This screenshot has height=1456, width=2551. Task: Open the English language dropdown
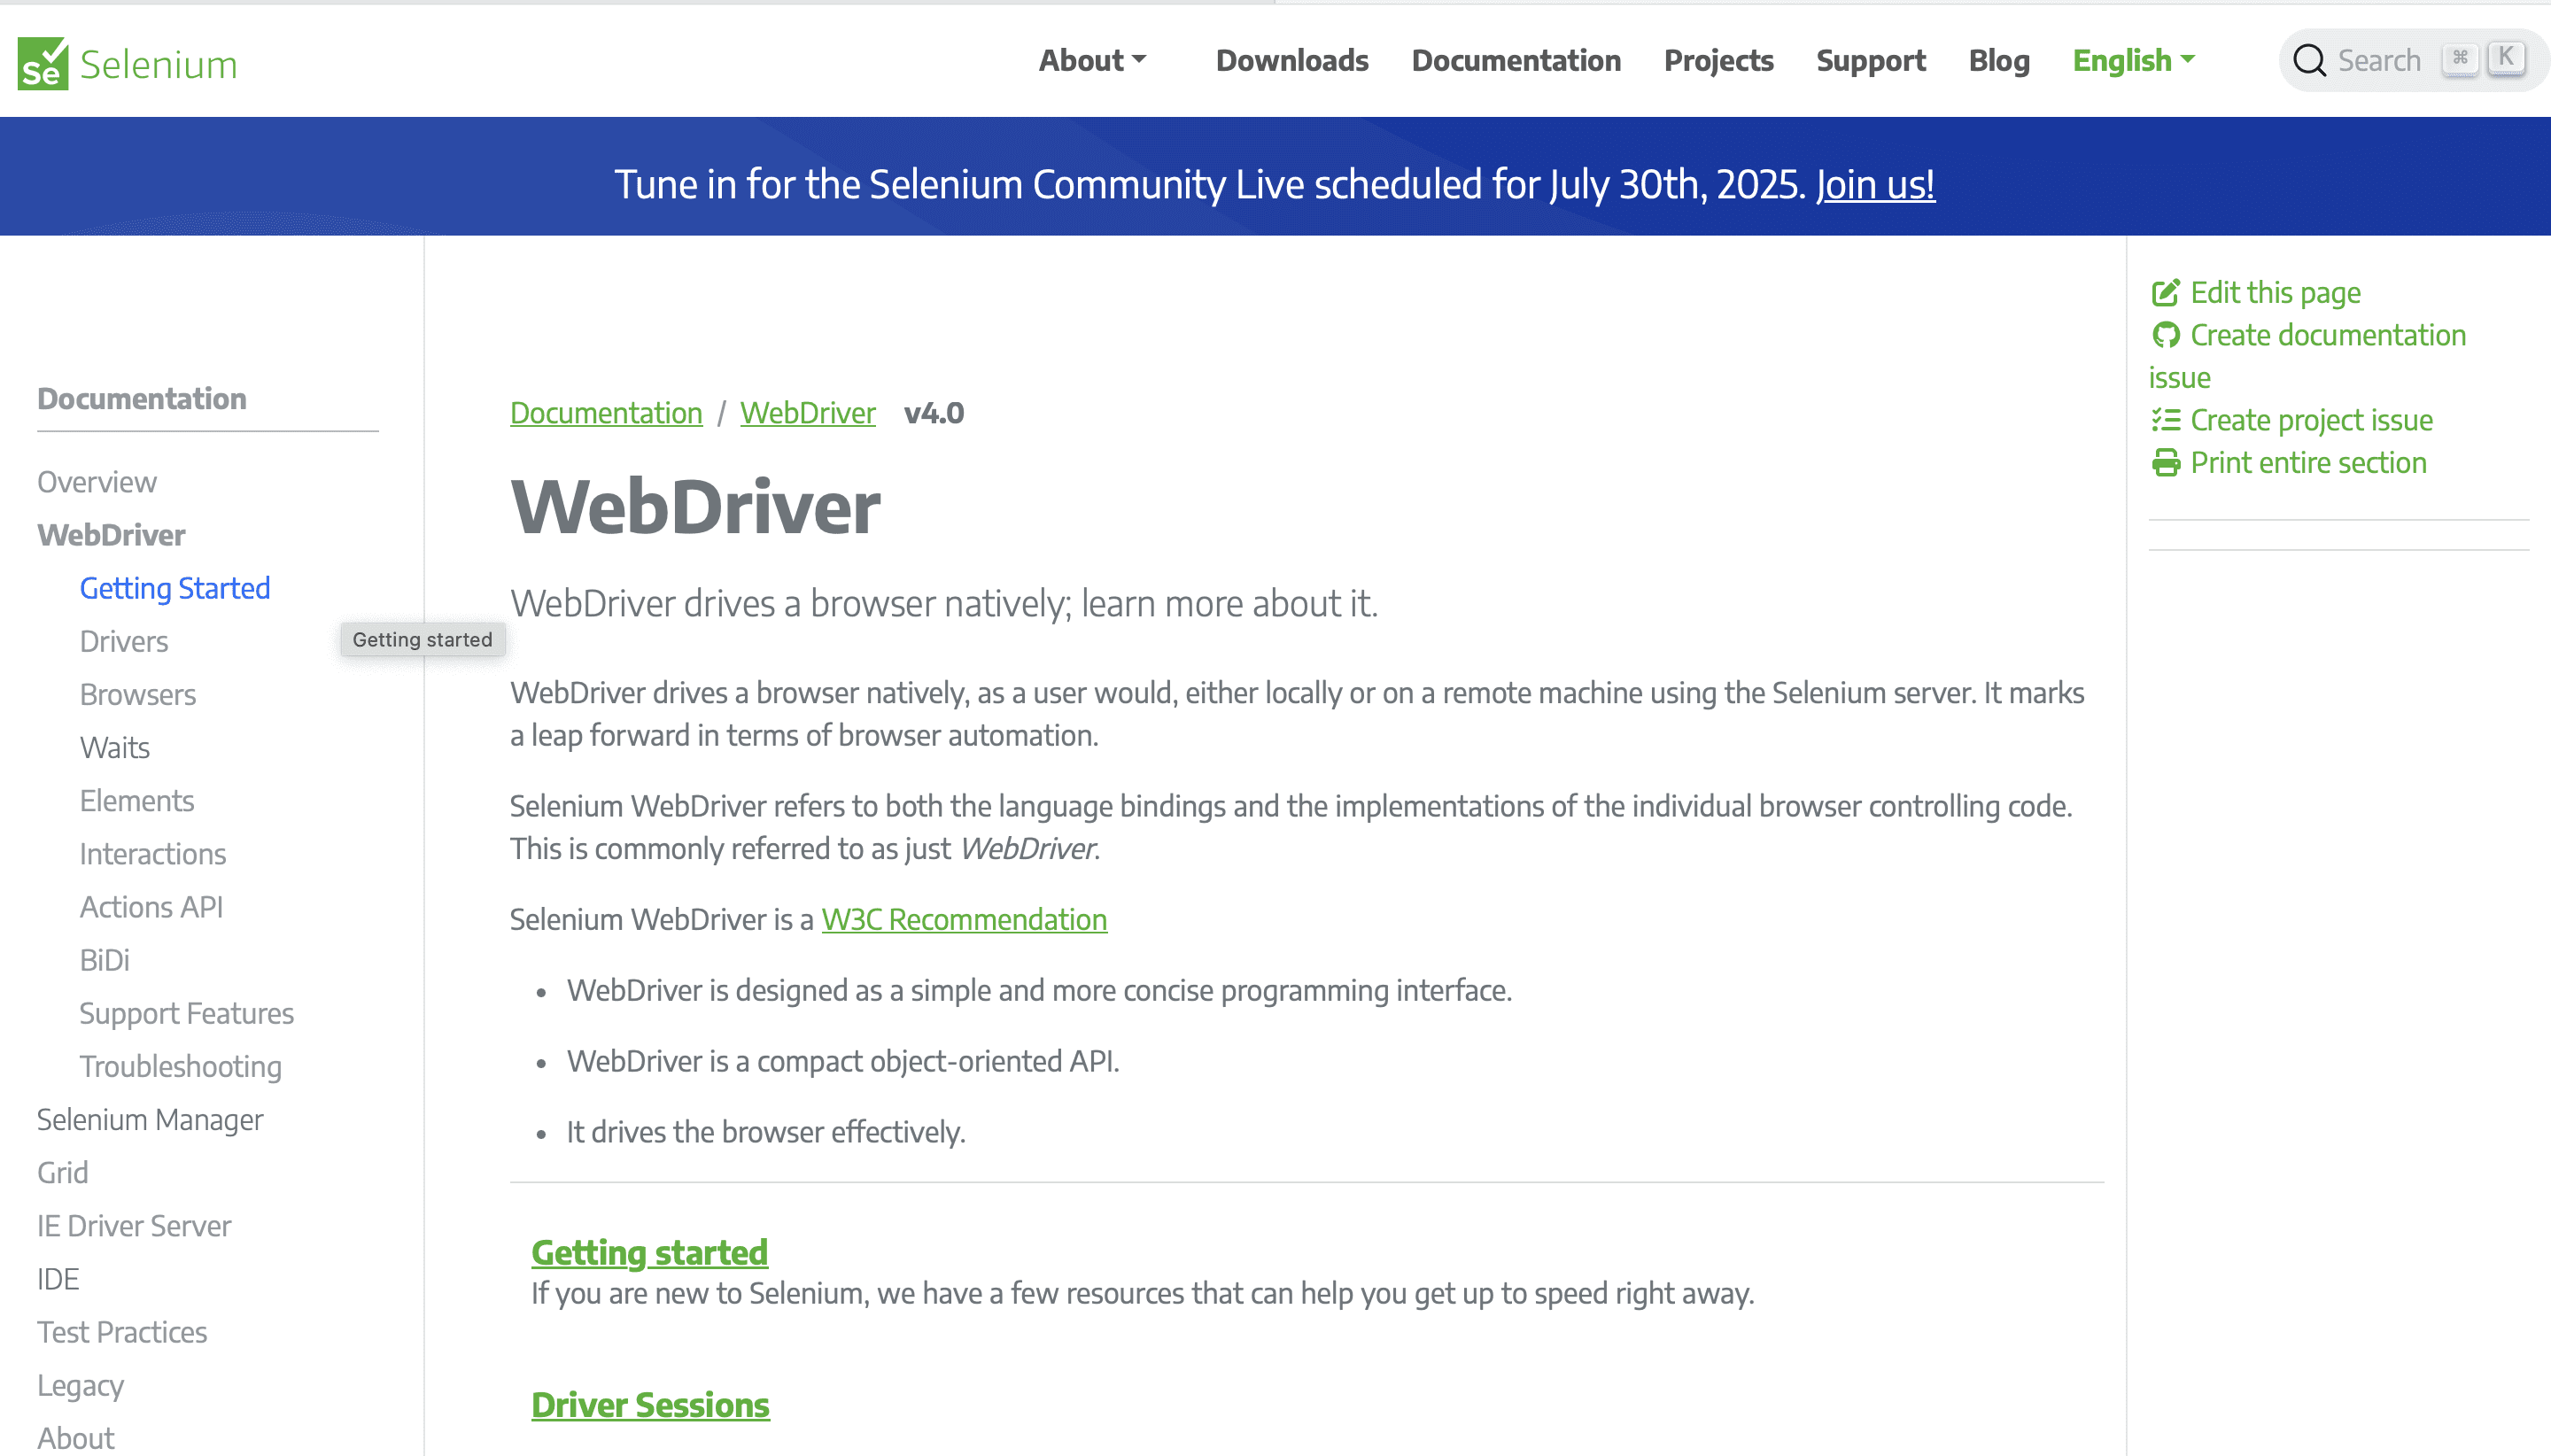coord(2133,61)
